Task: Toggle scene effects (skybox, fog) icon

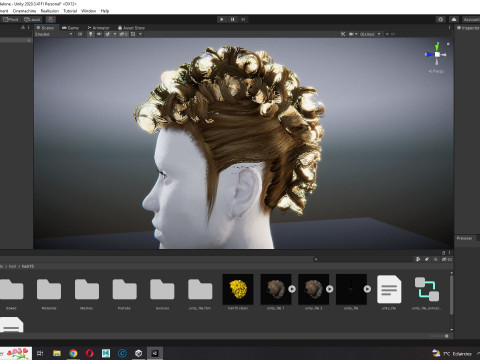Action: pyautogui.click(x=107, y=34)
